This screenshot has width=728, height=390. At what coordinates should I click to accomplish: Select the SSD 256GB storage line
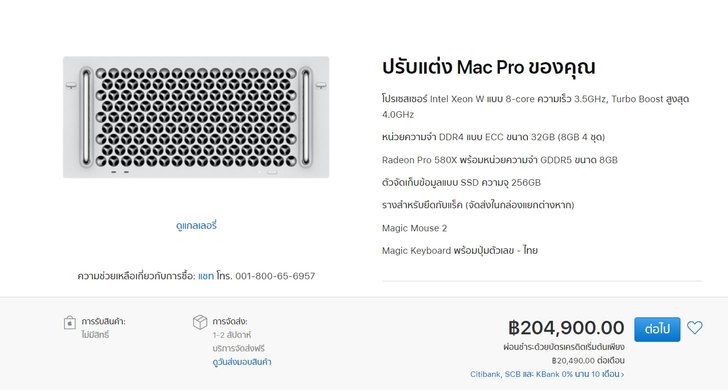click(x=461, y=182)
